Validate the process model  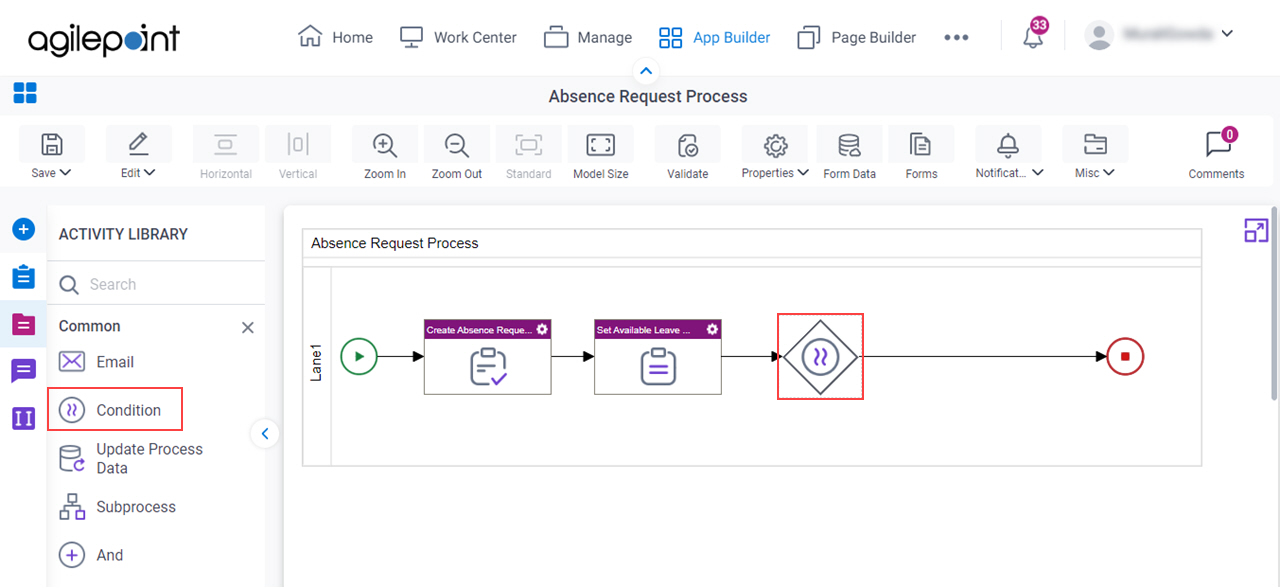click(688, 154)
